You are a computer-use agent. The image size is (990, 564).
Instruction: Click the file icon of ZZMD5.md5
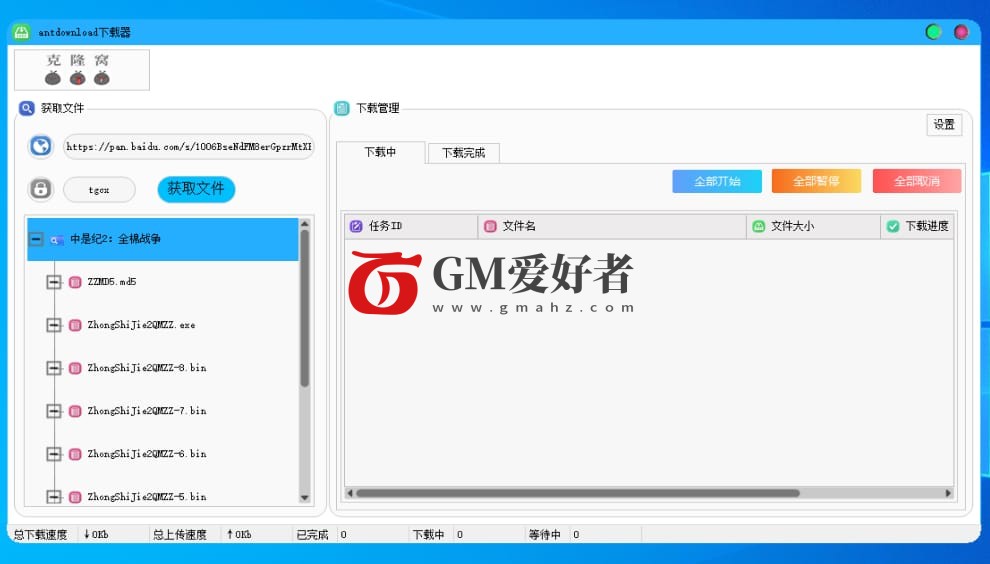[x=75, y=282]
